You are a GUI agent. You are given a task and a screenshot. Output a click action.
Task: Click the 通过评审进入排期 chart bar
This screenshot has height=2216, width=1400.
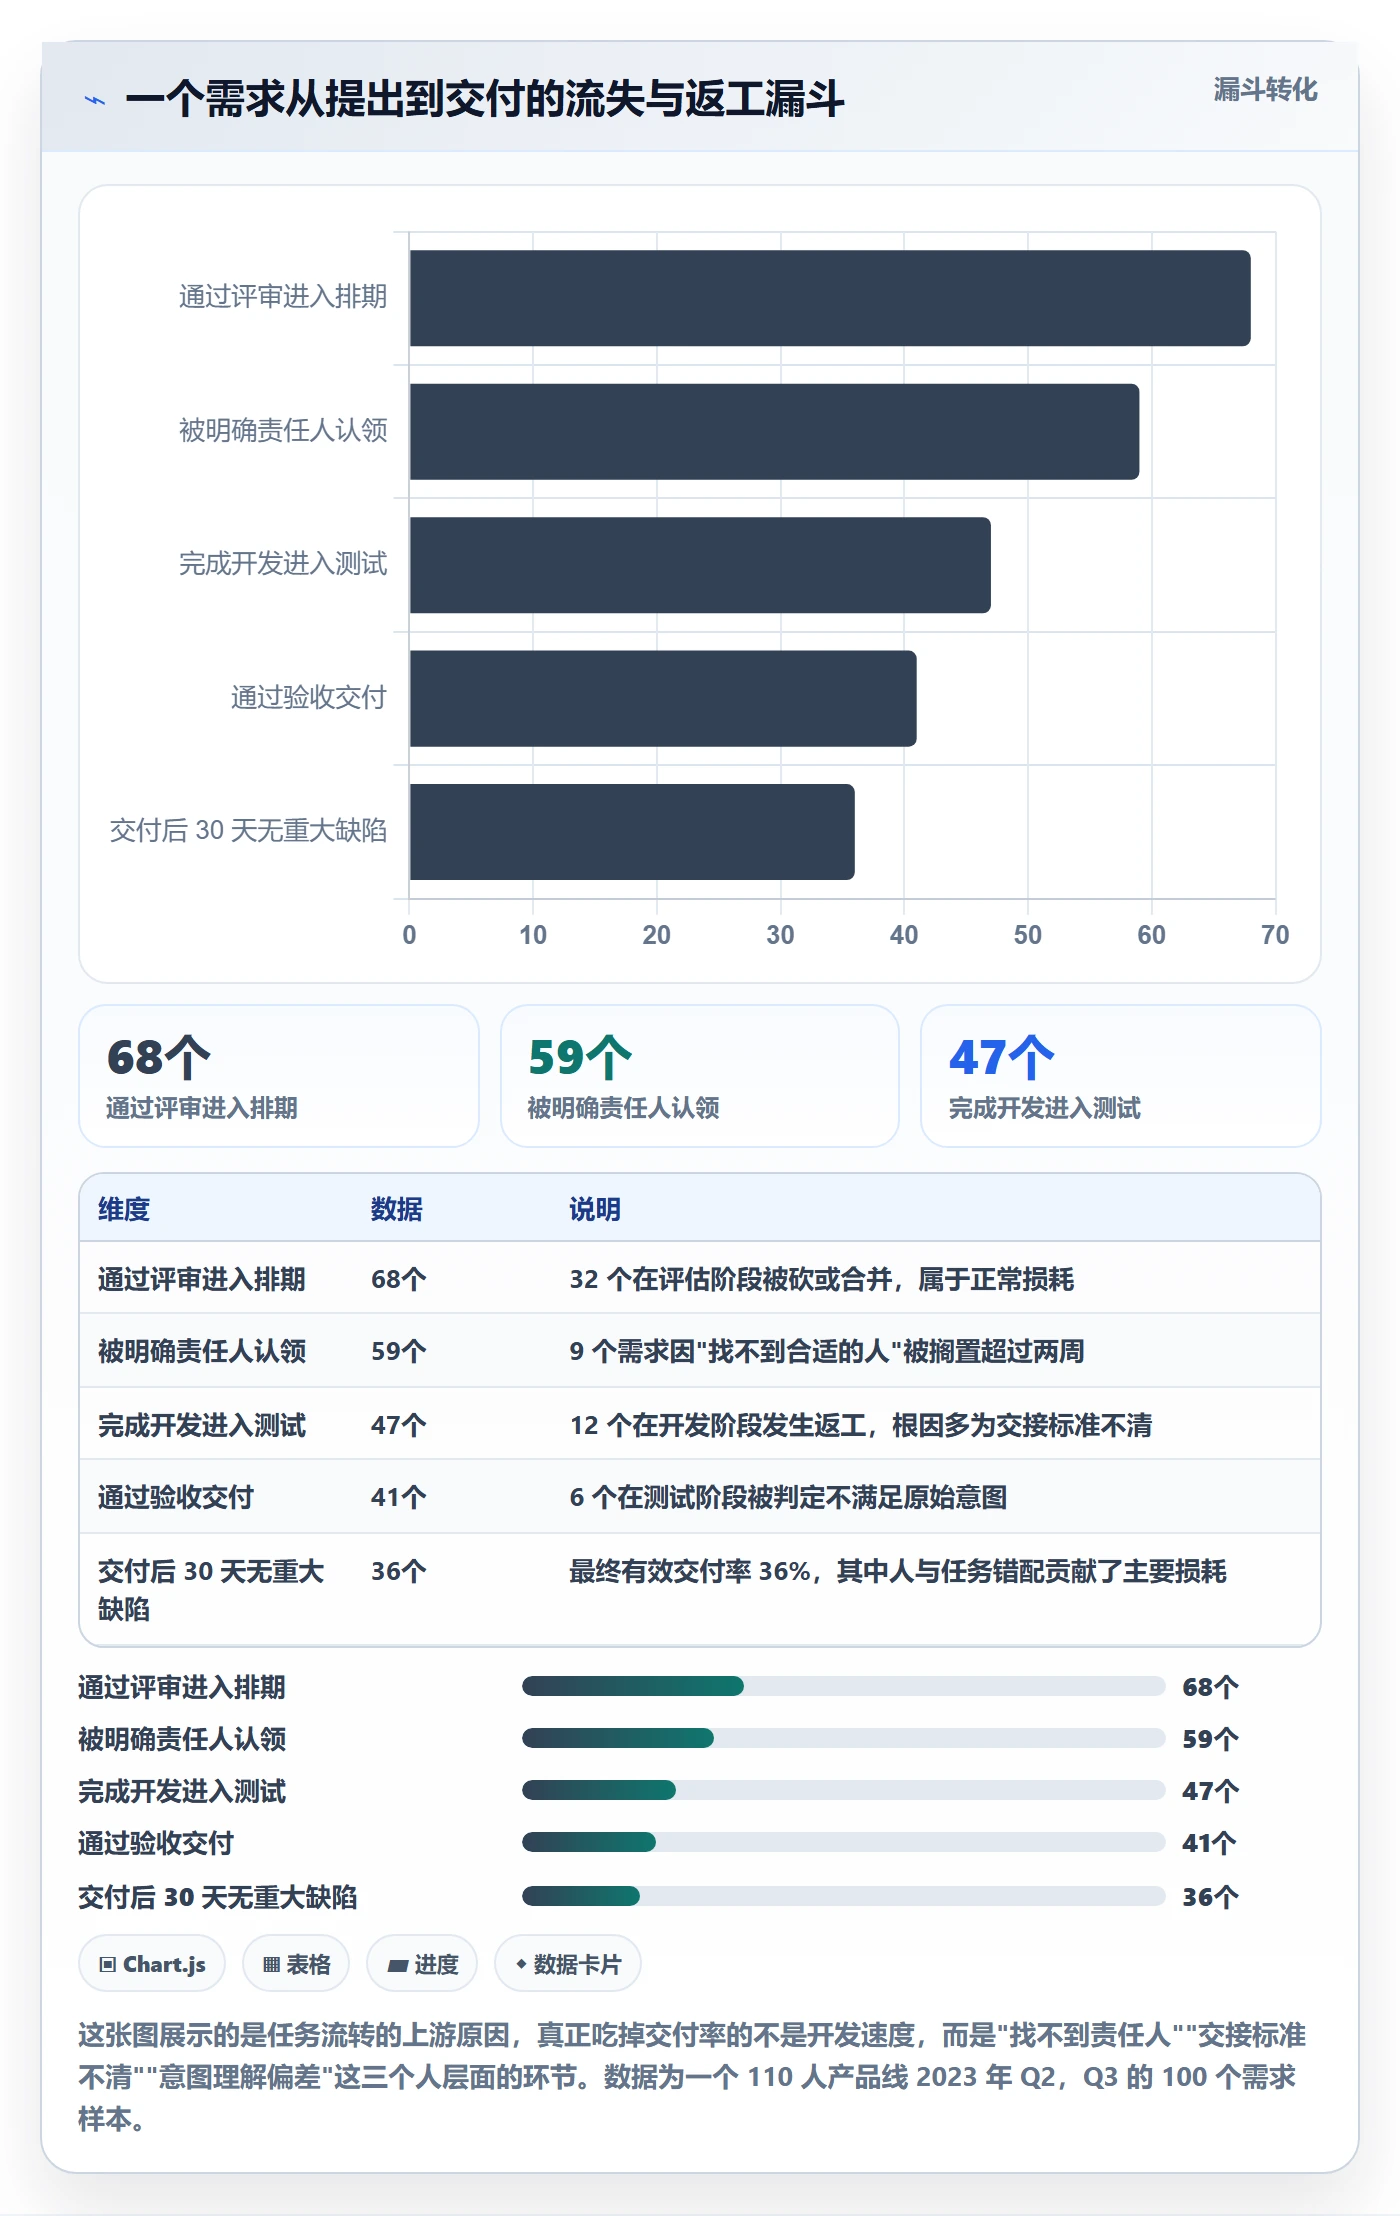pyautogui.click(x=830, y=298)
